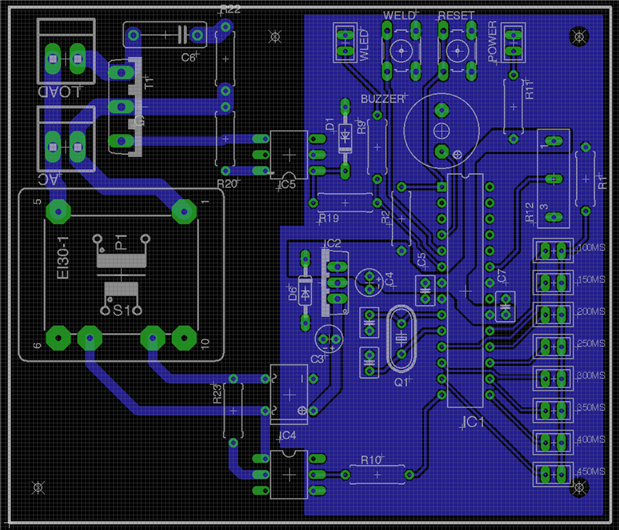The height and width of the screenshot is (530, 619).
Task: Click the C7 capacitor label
Action: point(501,276)
